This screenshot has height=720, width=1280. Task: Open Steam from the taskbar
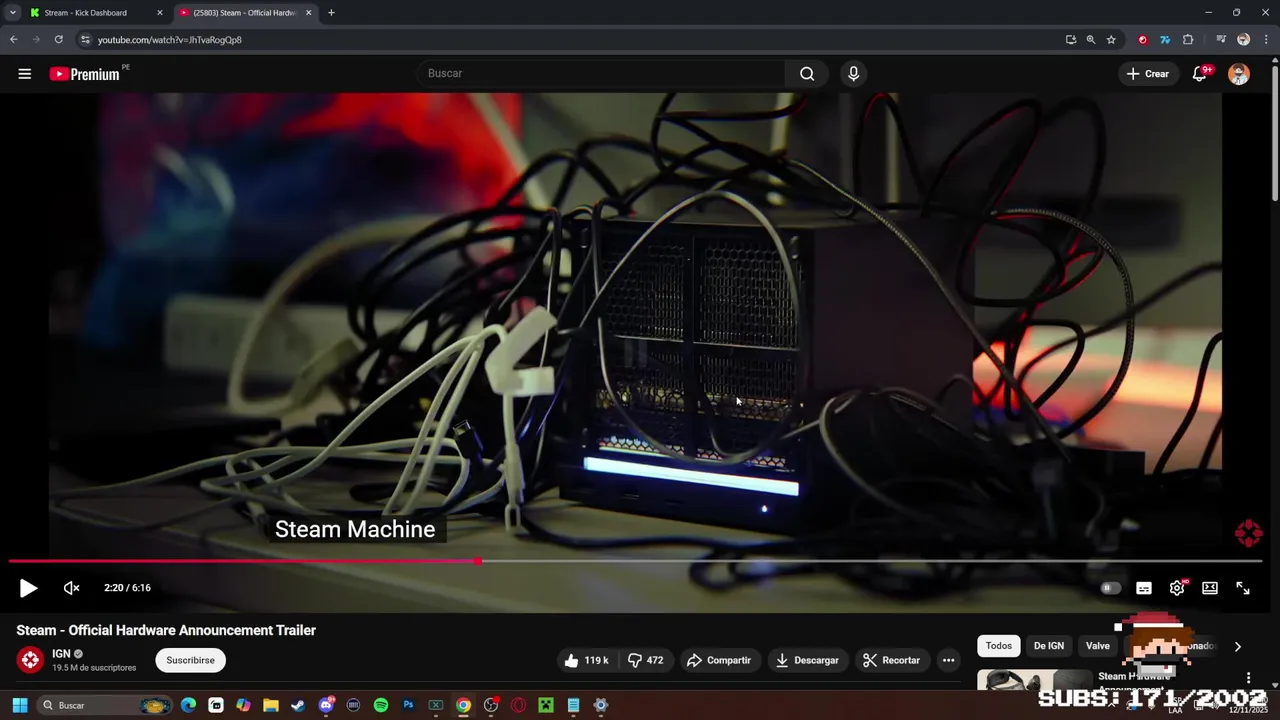coord(298,705)
